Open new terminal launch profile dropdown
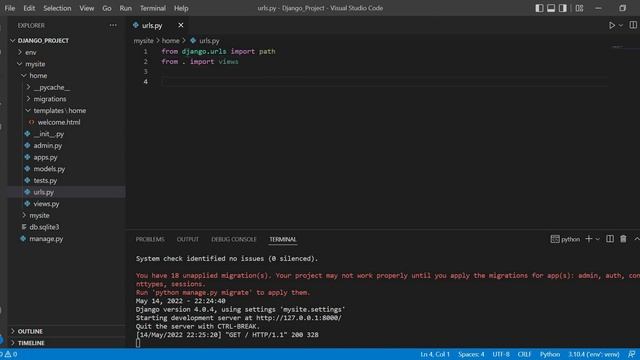Image resolution: width=640 pixels, height=360 pixels. tap(598, 239)
